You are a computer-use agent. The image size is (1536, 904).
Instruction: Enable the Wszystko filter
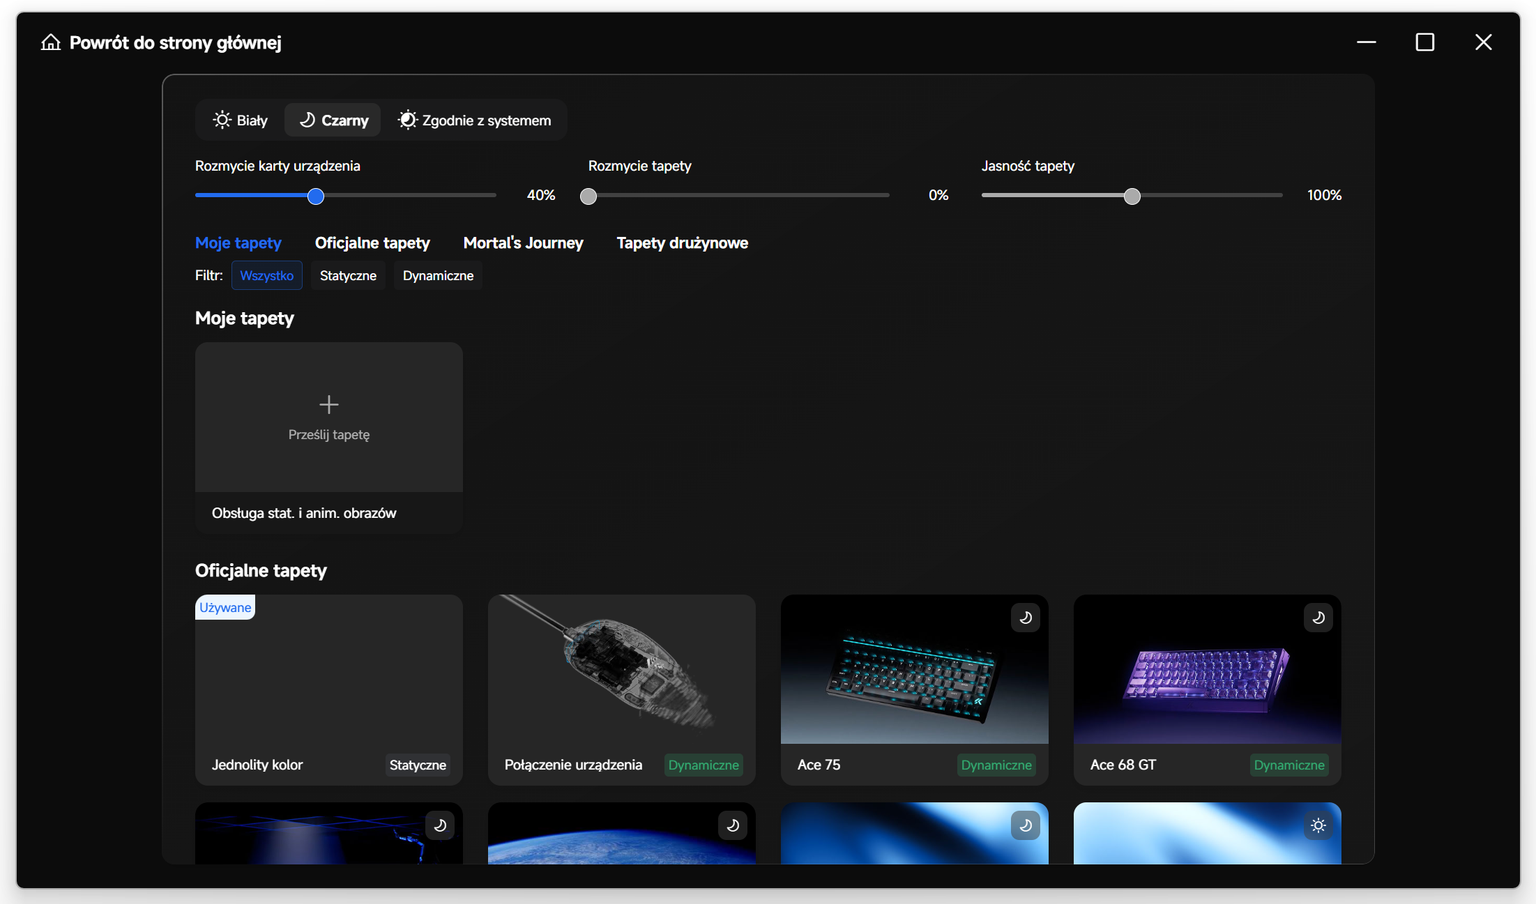[267, 275]
